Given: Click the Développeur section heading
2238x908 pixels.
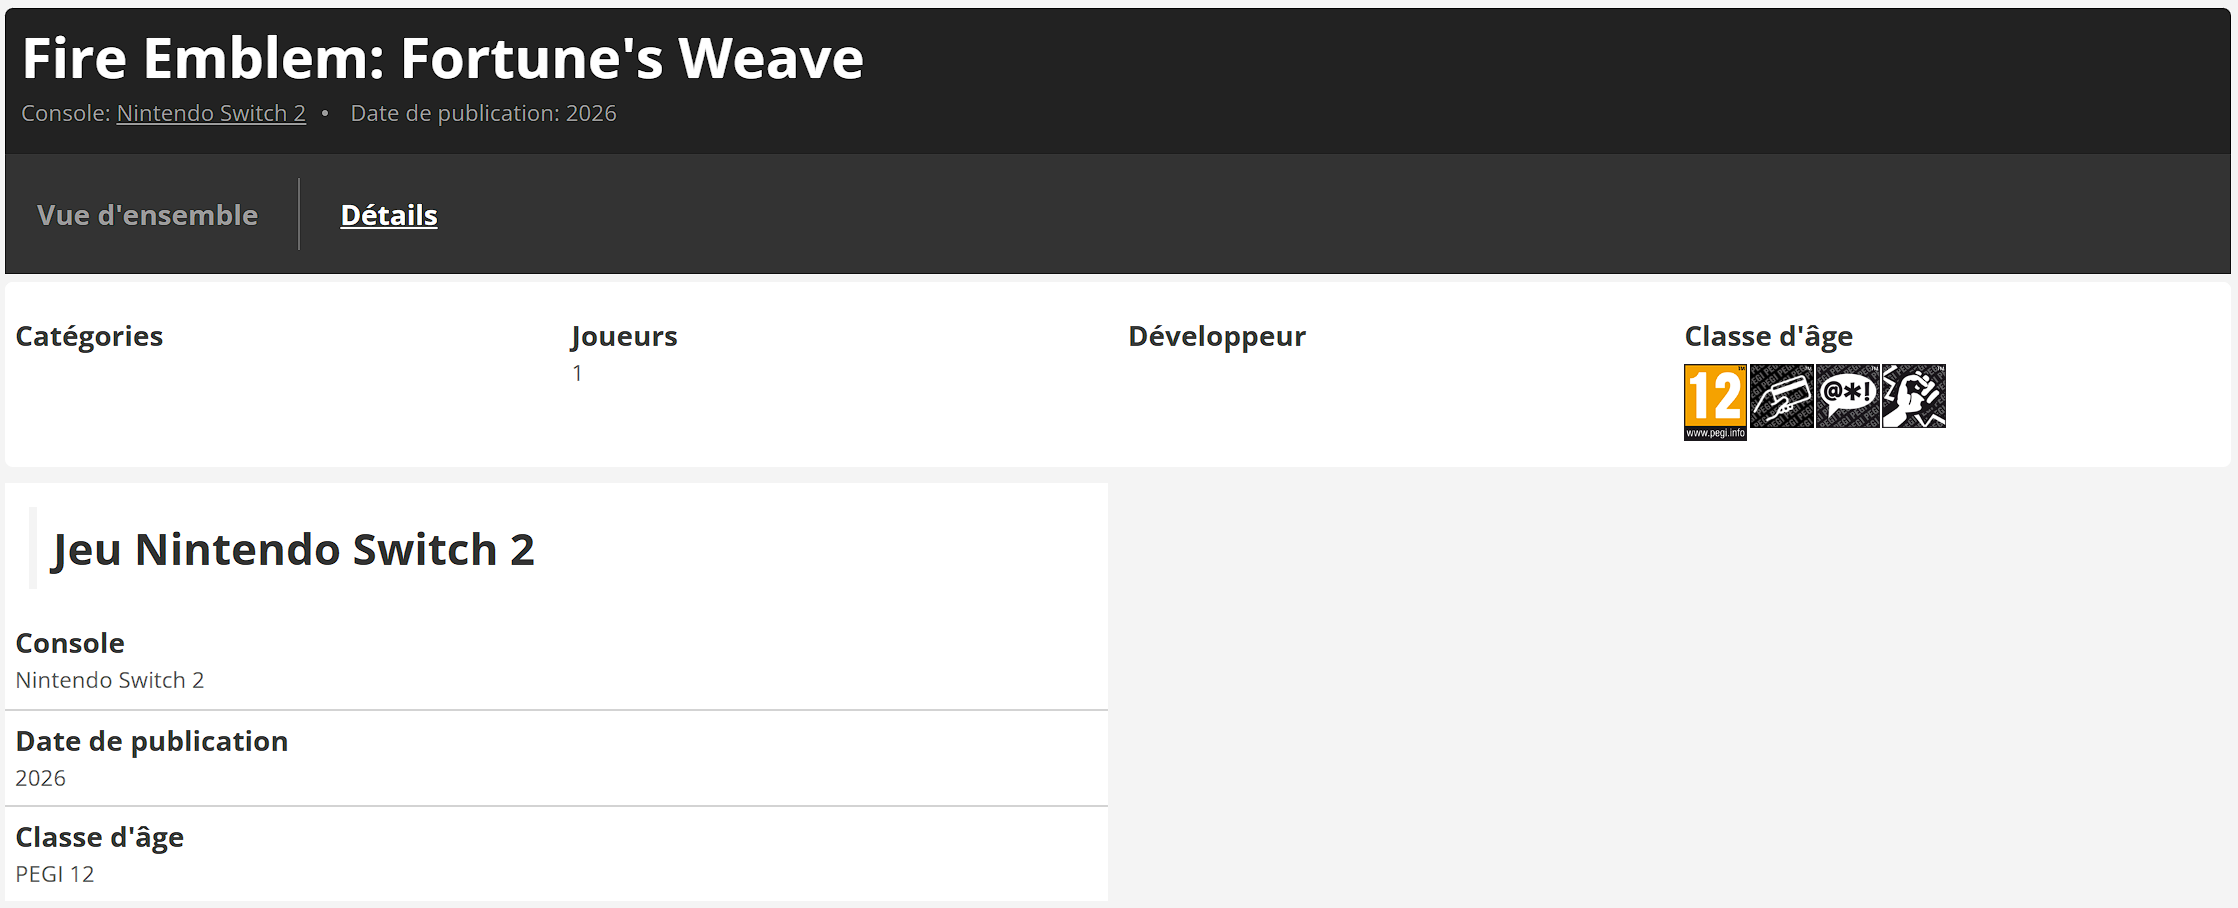Looking at the screenshot, I should (x=1216, y=336).
